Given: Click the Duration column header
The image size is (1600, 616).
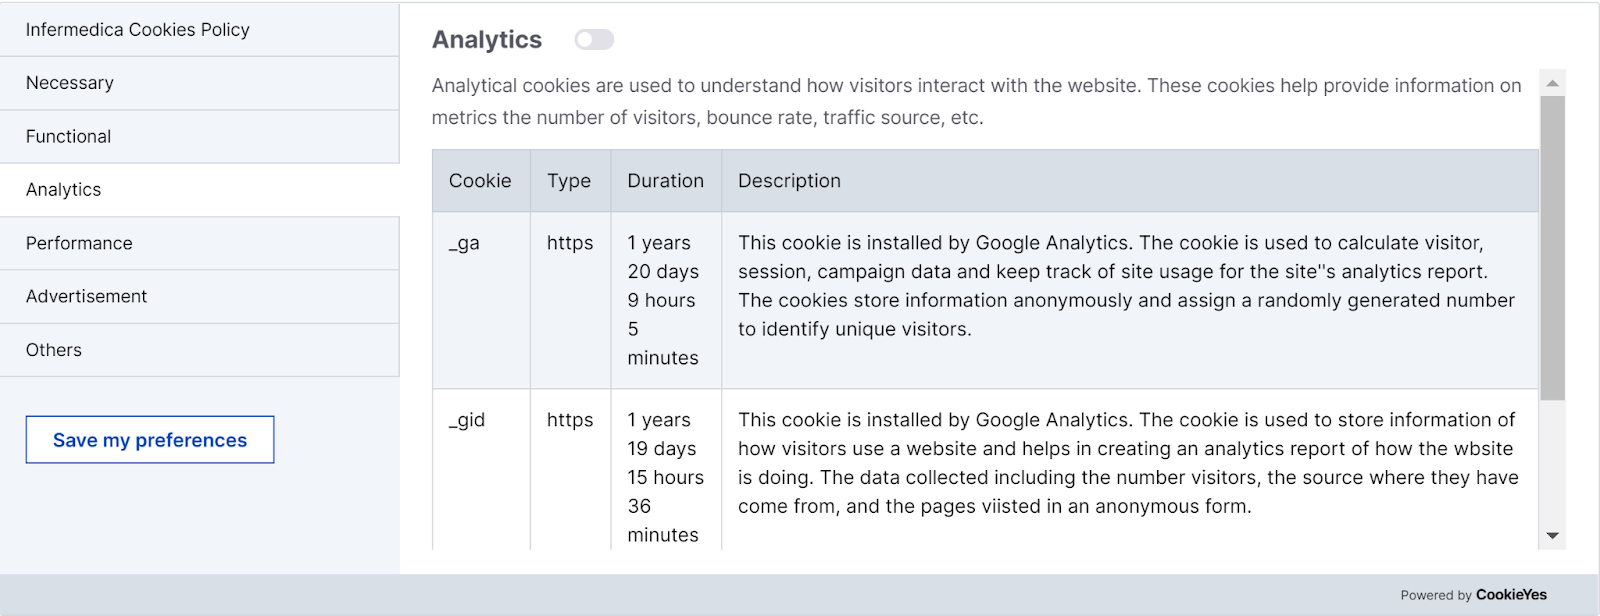Looking at the screenshot, I should tap(666, 181).
